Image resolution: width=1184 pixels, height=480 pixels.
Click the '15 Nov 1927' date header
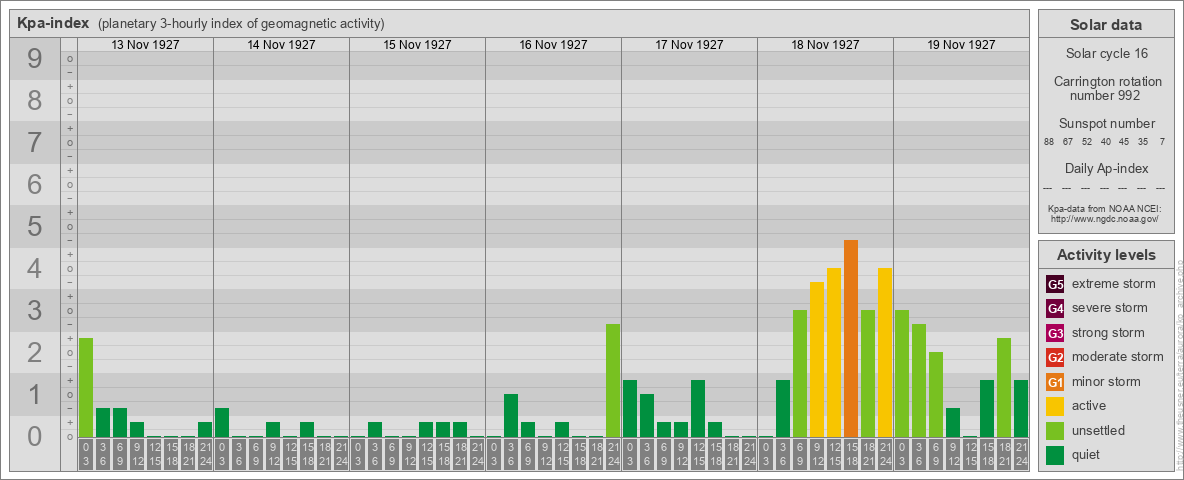pos(418,45)
